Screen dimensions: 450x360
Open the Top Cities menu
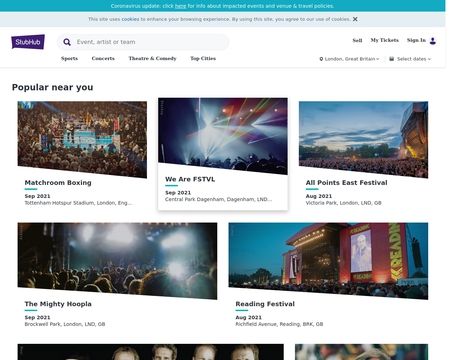(x=203, y=58)
